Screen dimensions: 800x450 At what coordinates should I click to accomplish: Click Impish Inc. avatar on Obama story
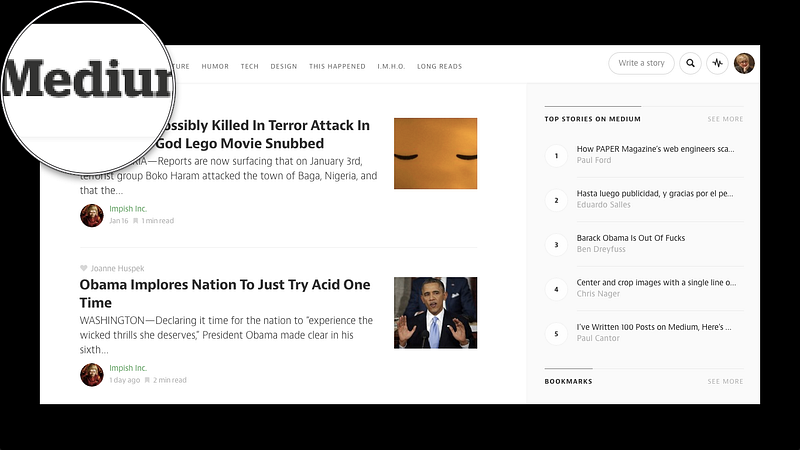[x=92, y=374]
